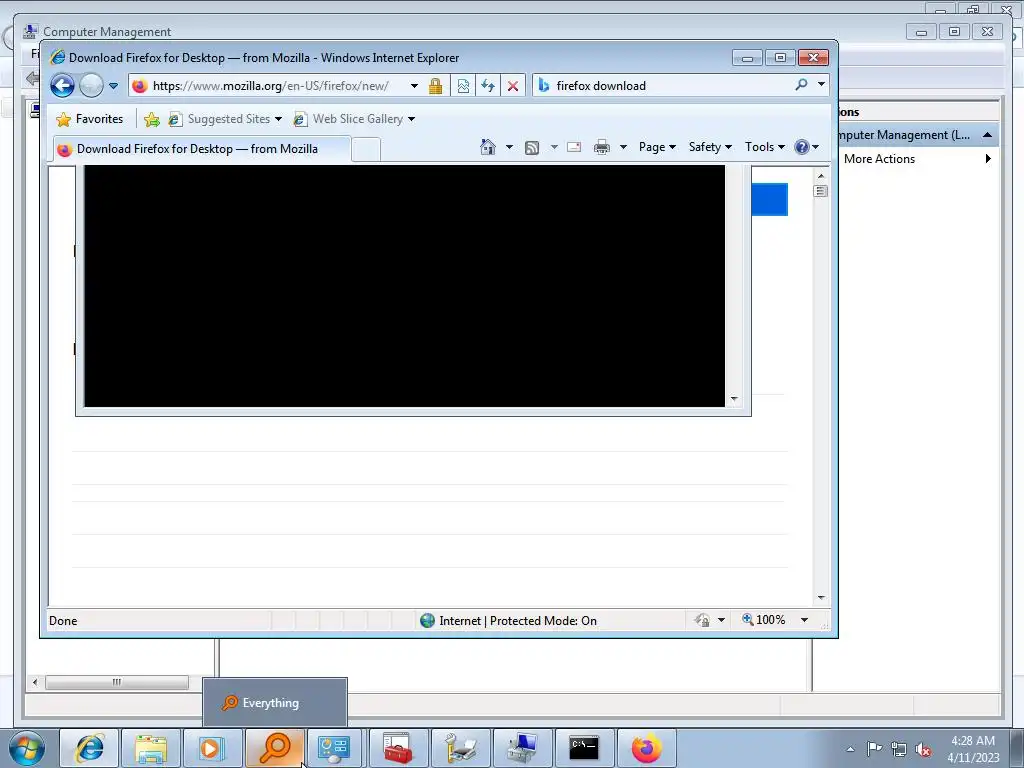Expand the Home button dropdown arrow

(509, 147)
